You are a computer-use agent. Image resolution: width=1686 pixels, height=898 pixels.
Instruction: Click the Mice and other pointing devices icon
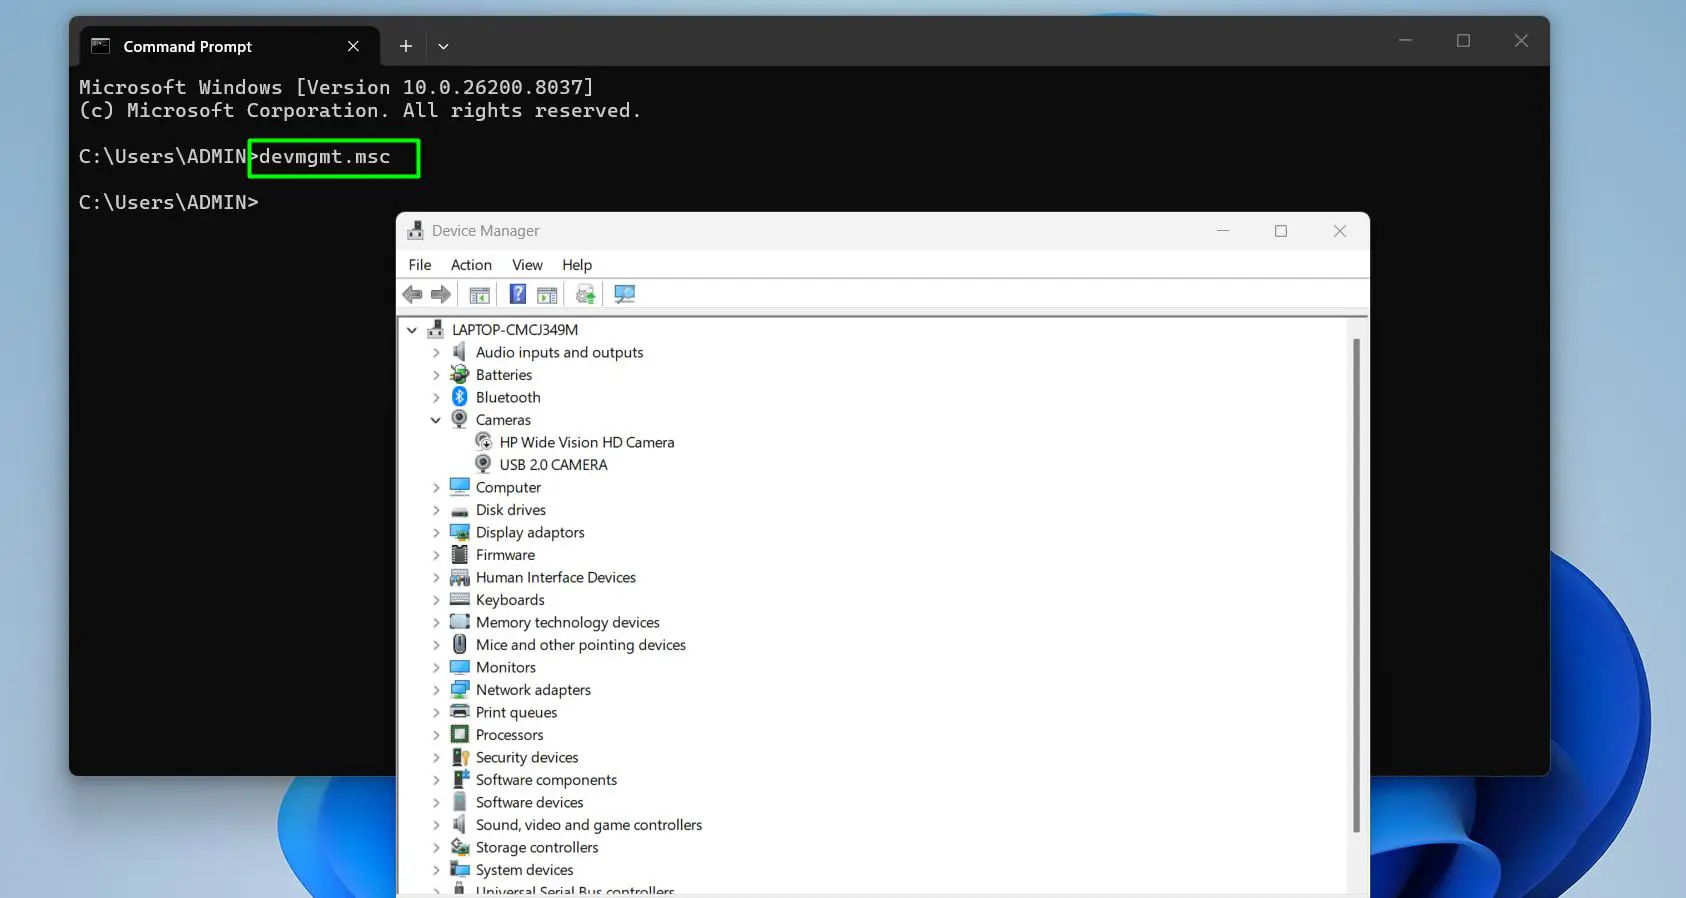[x=459, y=644]
